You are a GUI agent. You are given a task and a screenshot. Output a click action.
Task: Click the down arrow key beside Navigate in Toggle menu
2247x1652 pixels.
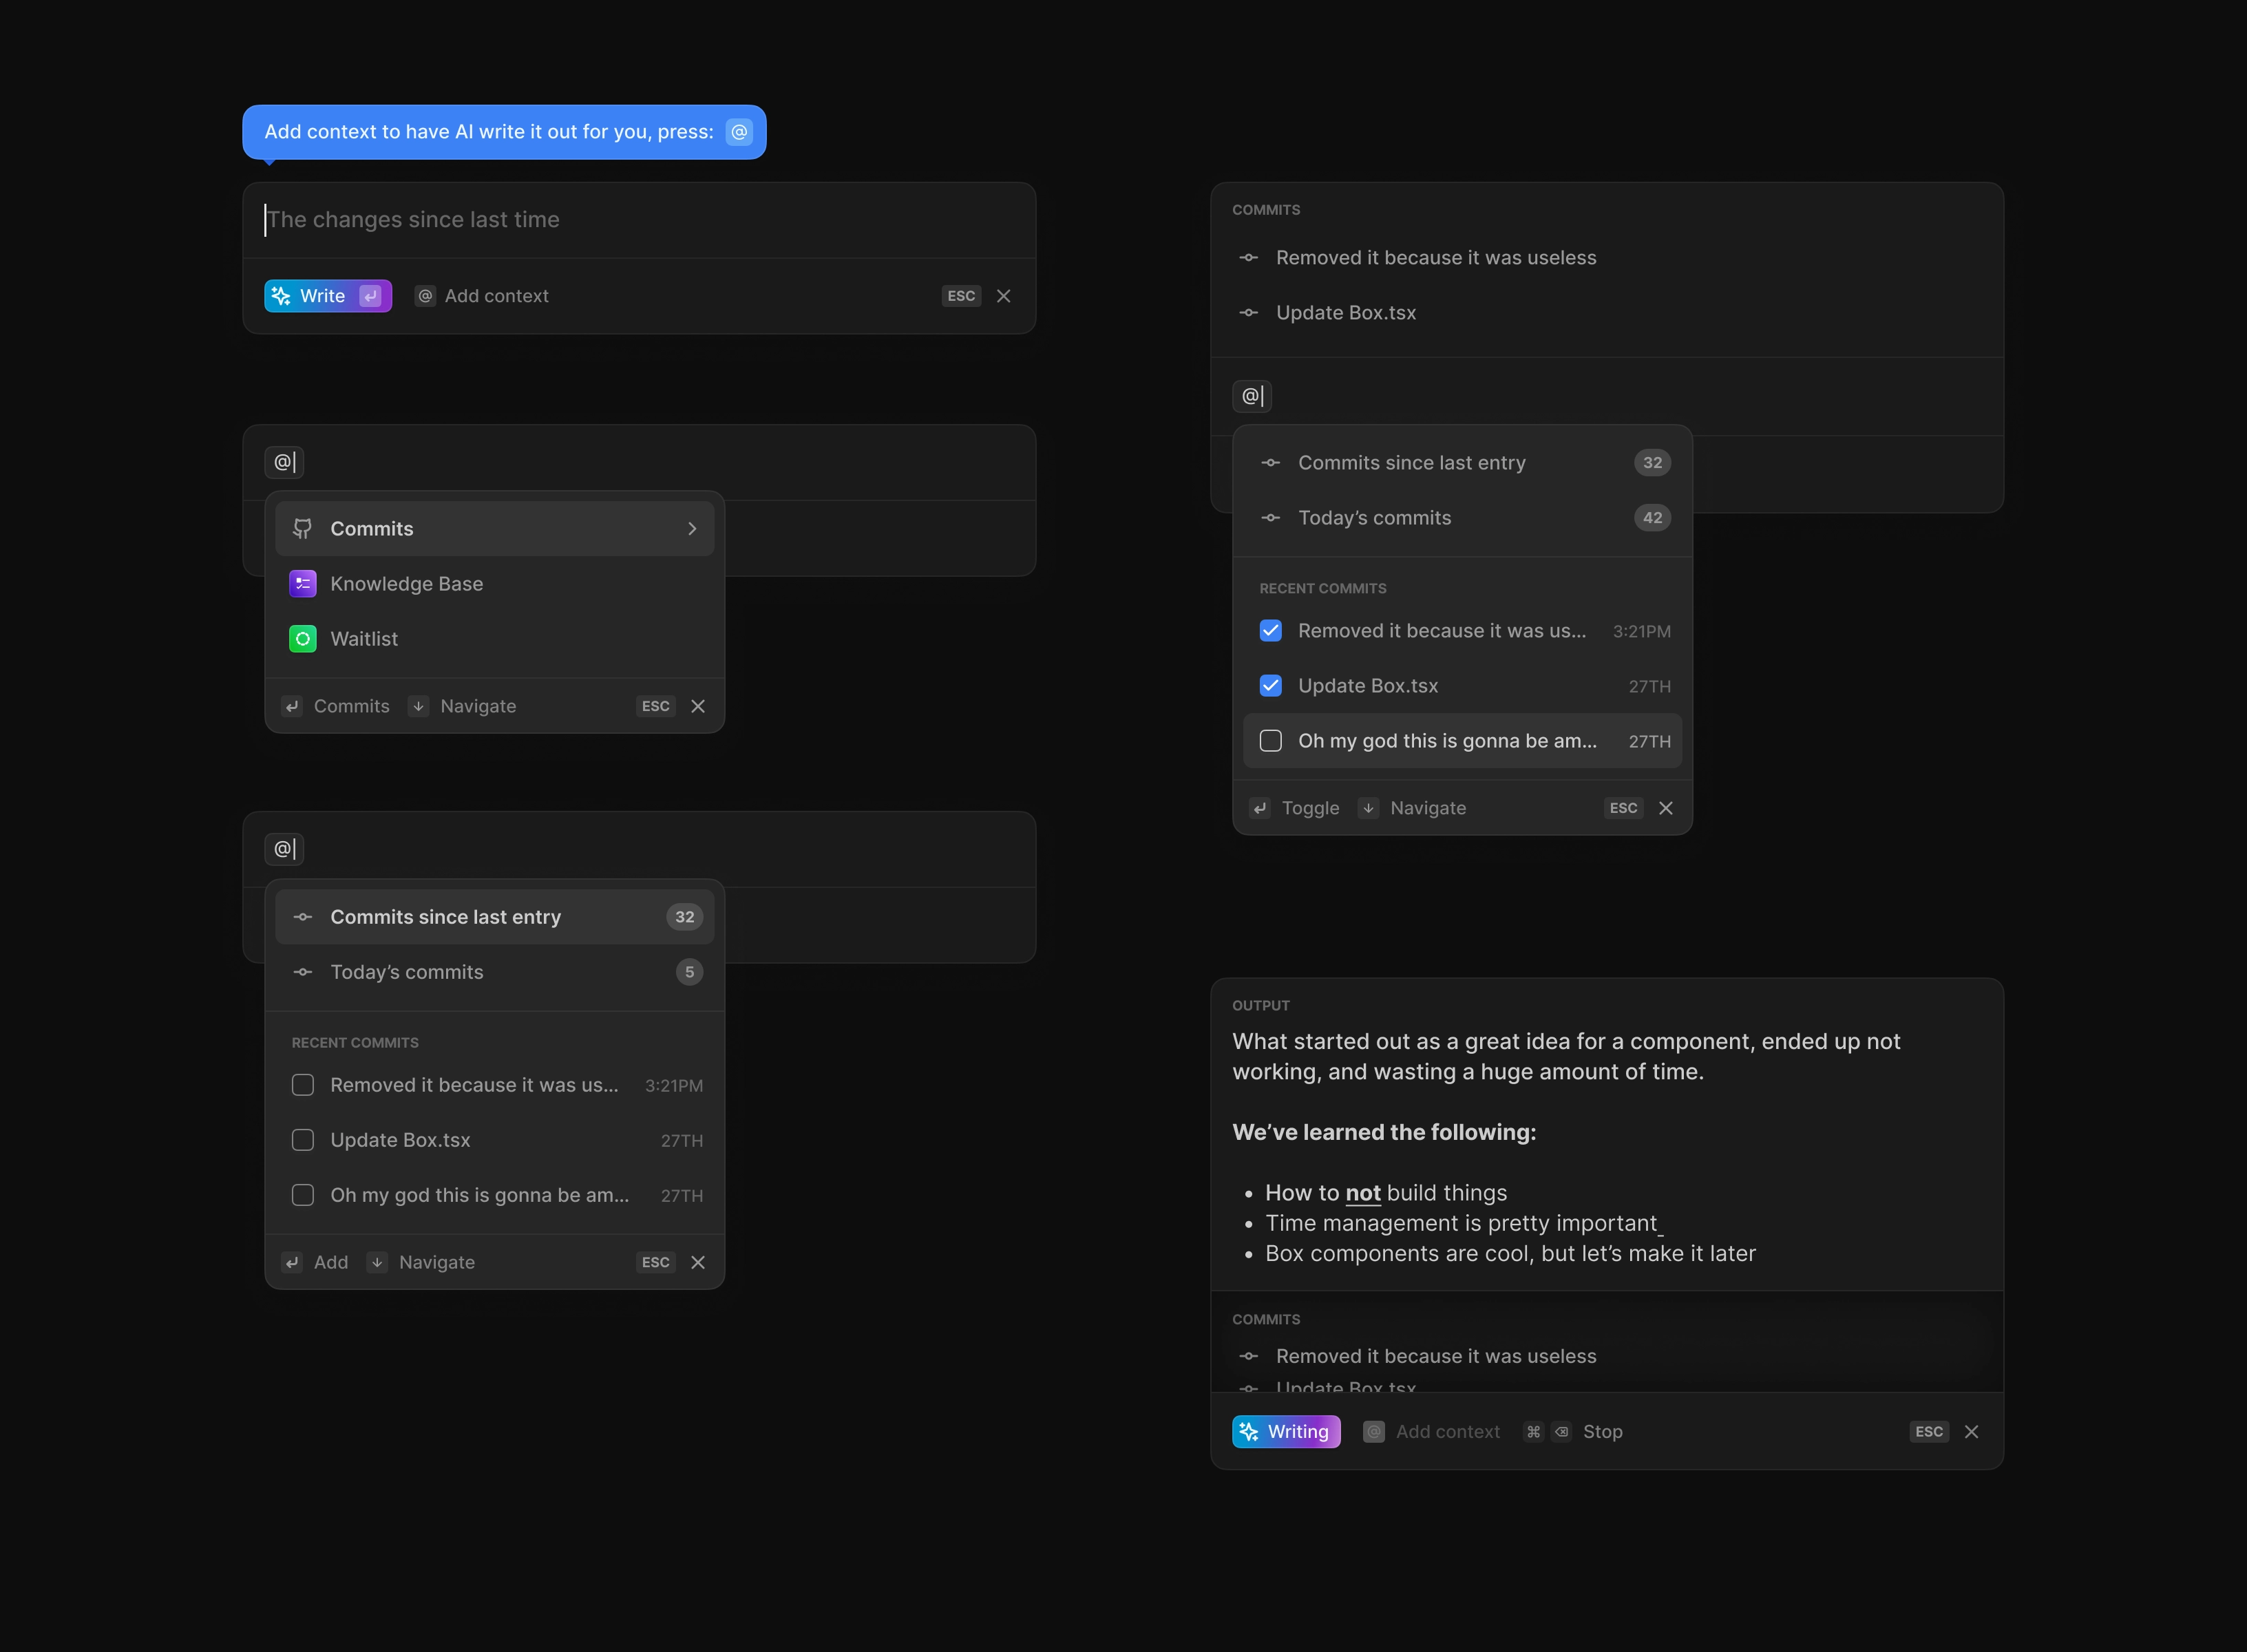(x=1368, y=808)
